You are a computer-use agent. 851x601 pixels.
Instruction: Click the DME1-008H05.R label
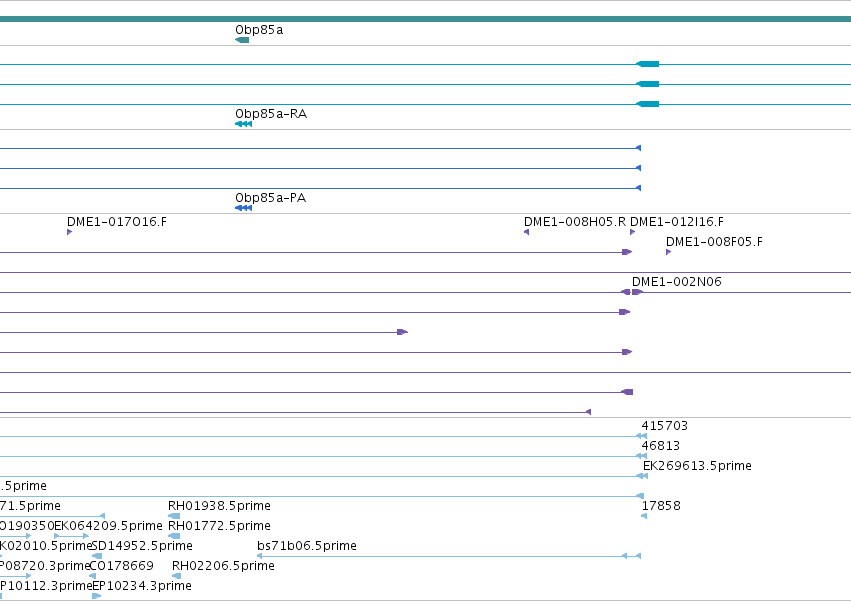[x=575, y=222]
